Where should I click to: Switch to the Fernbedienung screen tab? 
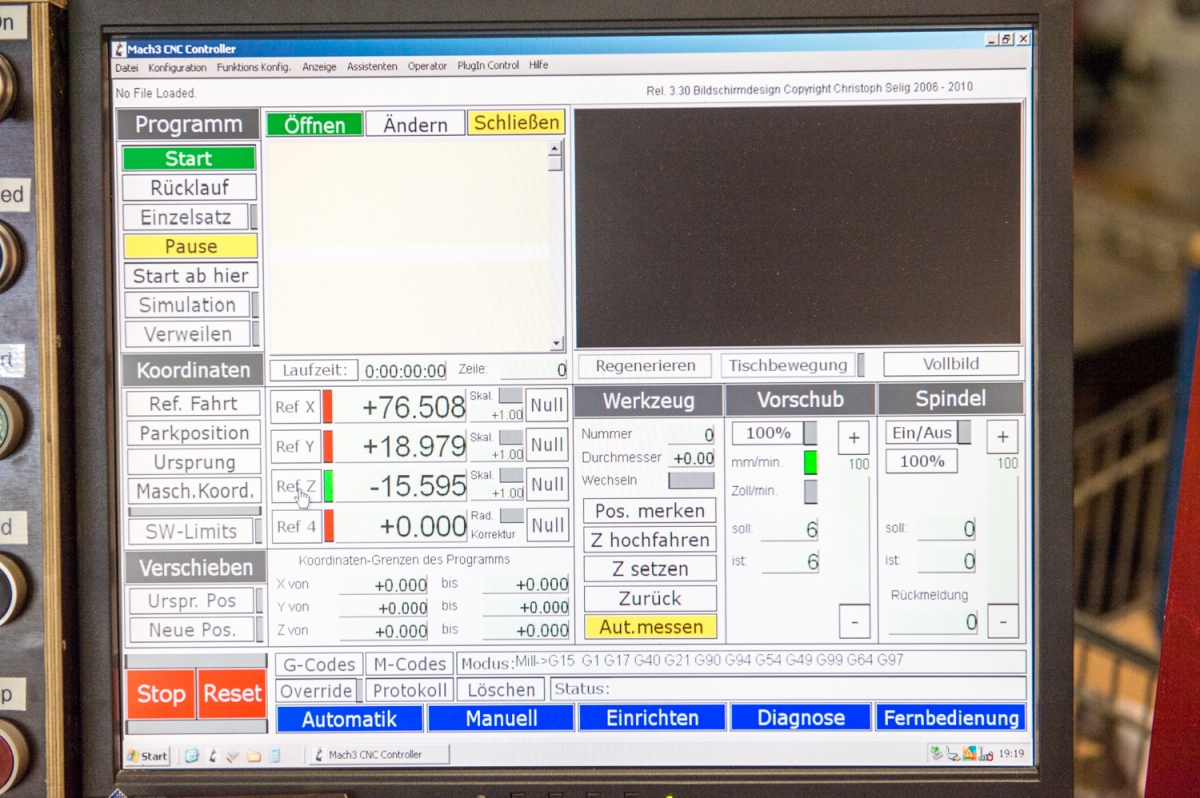coord(950,717)
